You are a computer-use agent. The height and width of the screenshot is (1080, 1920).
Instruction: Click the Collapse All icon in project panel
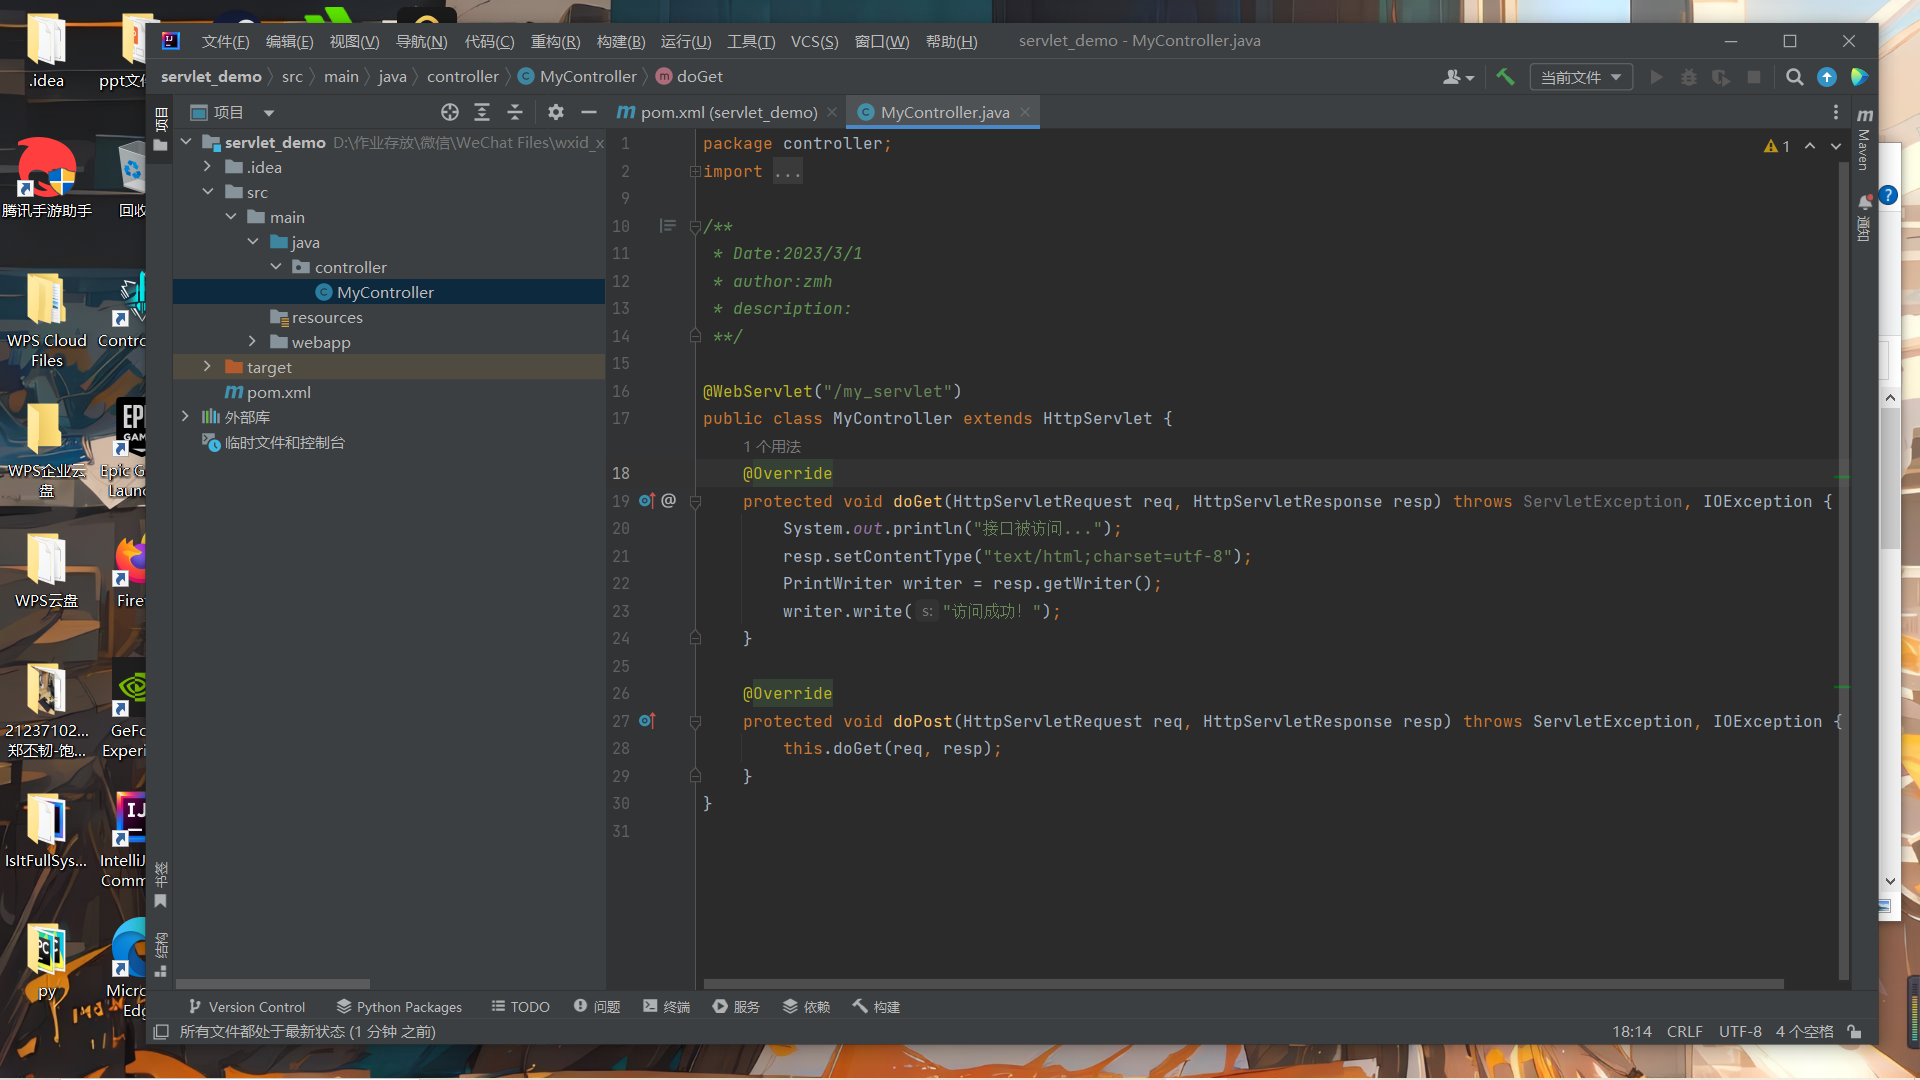tap(515, 112)
